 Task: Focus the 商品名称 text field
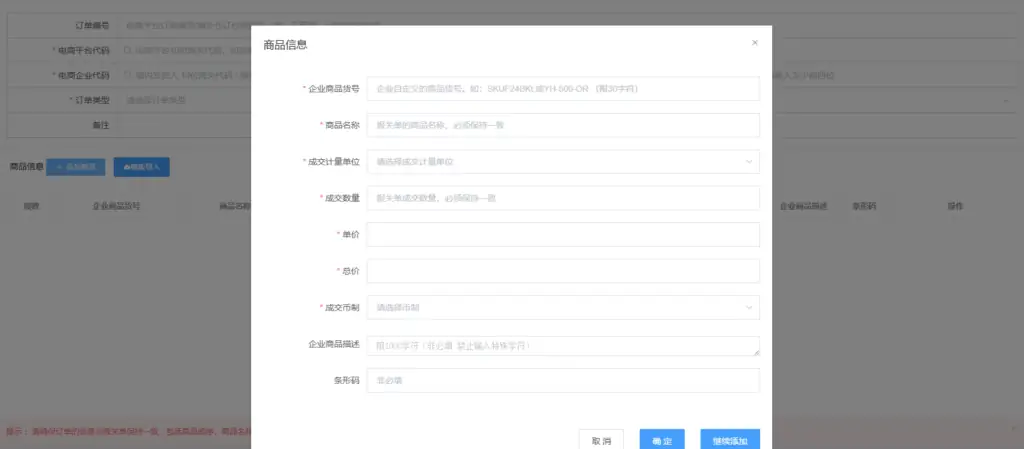coord(563,125)
